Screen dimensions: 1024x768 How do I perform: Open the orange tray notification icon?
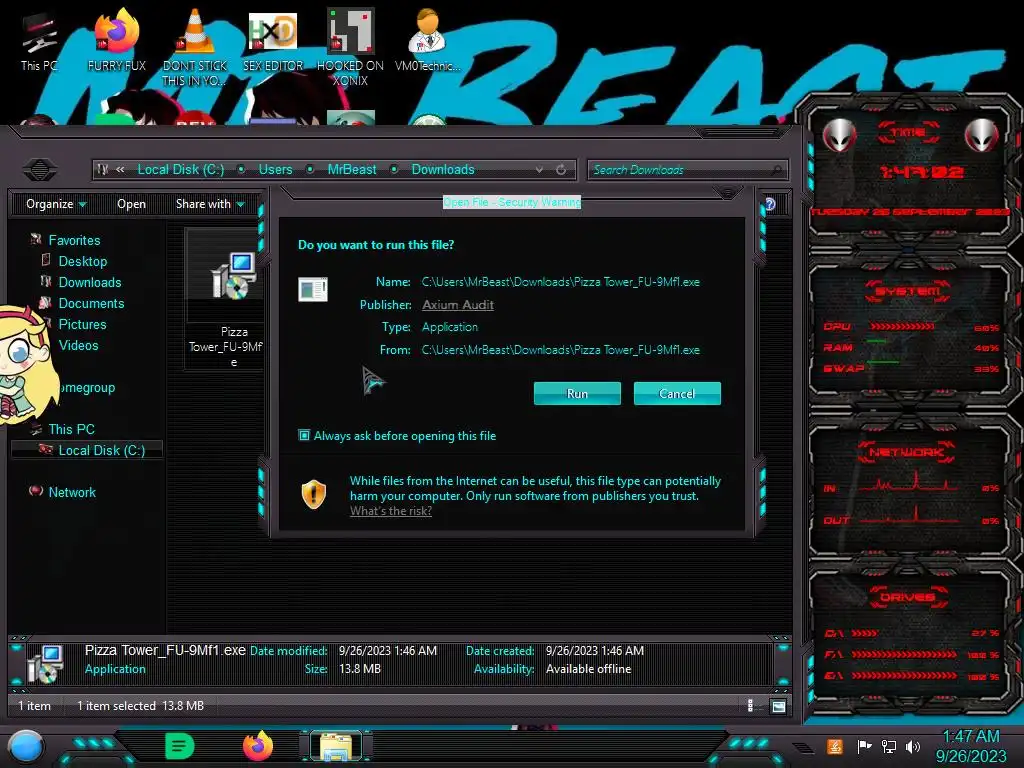835,746
